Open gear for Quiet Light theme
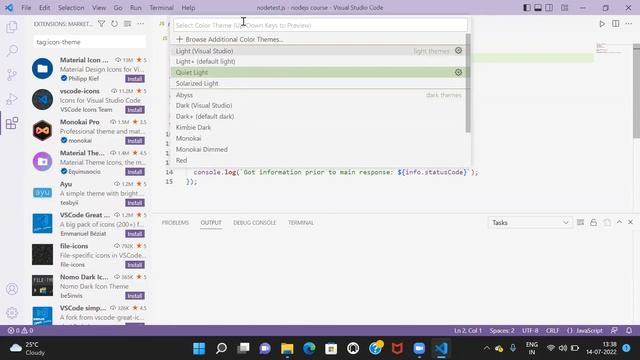Viewport: 640px width, 360px height. coord(458,72)
